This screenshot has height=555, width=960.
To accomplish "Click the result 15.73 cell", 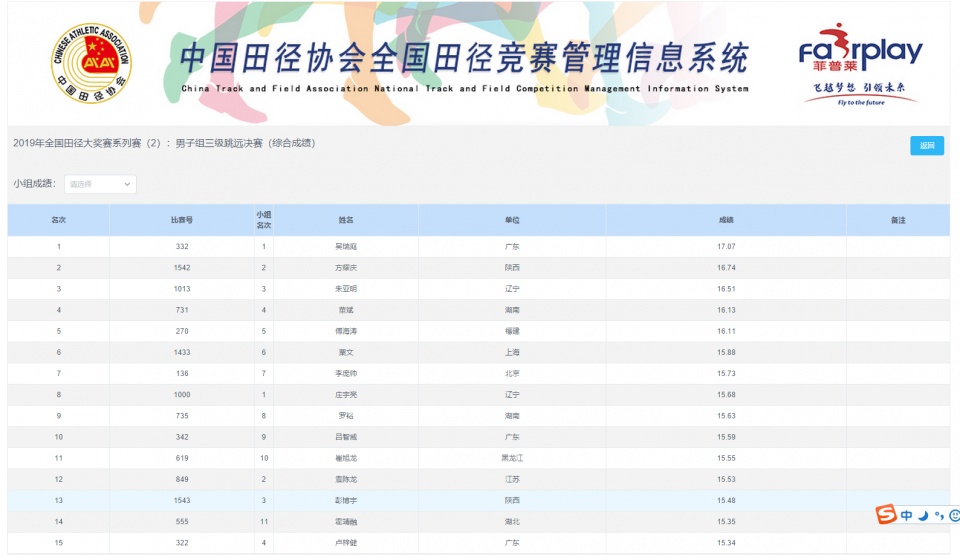I will pyautogui.click(x=726, y=373).
